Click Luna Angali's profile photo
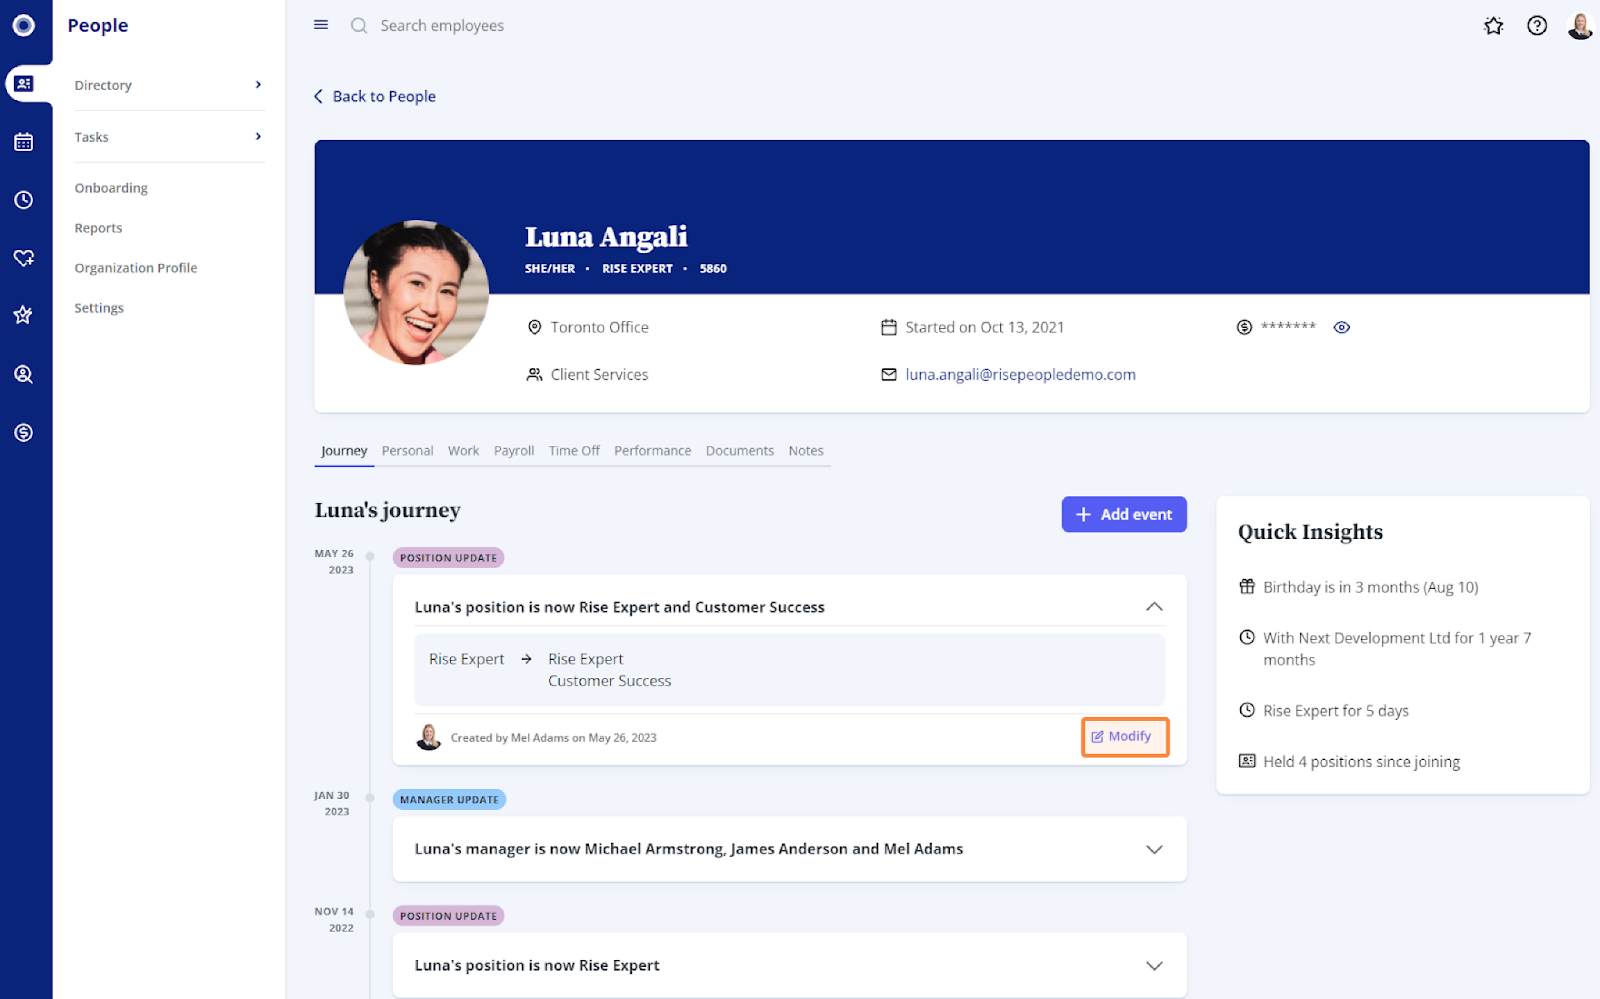Screen dimensions: 1600x999 point(416,293)
